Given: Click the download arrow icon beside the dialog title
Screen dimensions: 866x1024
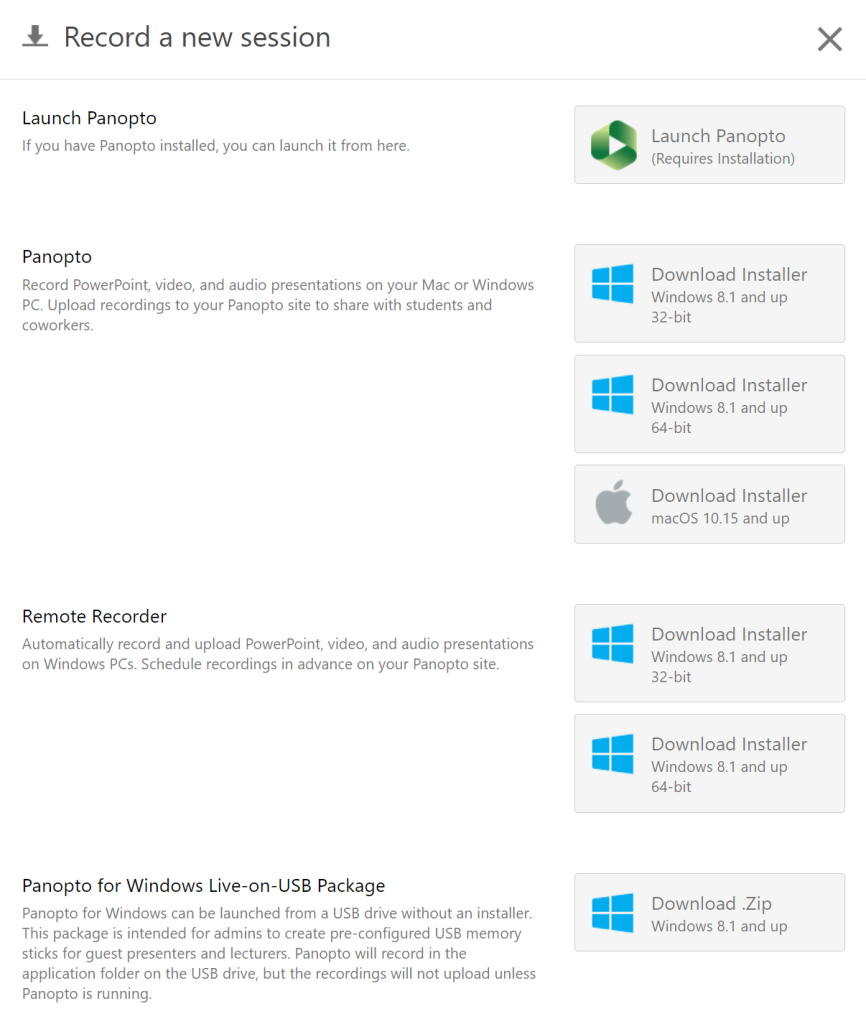Looking at the screenshot, I should coord(35,37).
